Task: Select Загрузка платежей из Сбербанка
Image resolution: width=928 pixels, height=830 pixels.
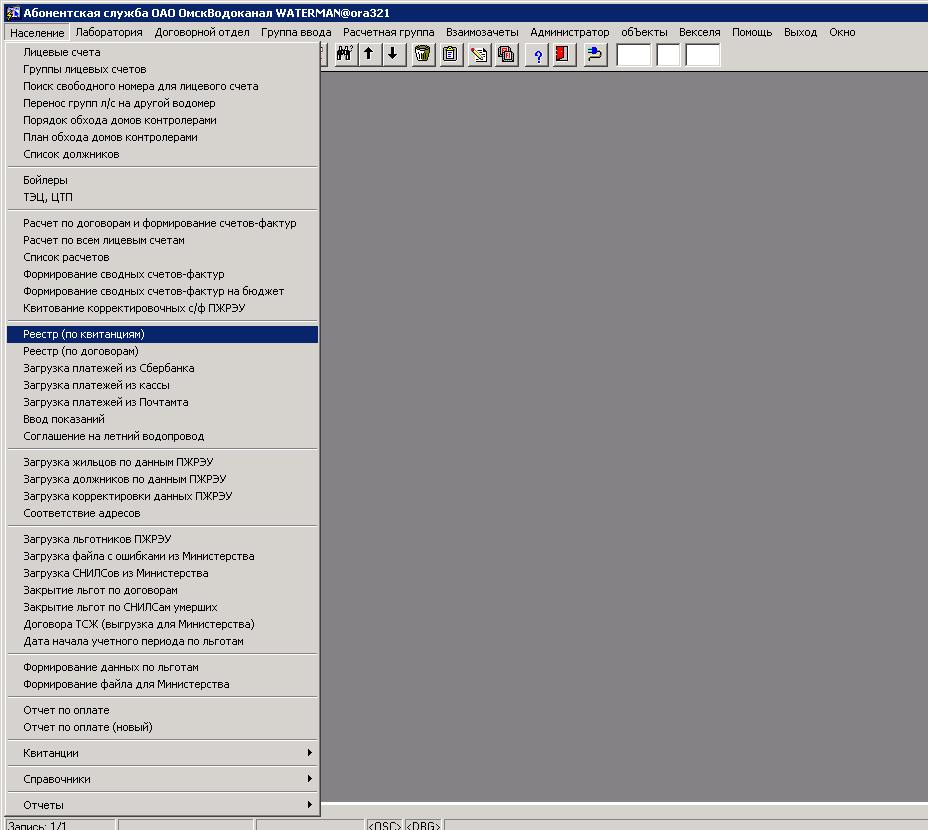Action: pos(109,368)
